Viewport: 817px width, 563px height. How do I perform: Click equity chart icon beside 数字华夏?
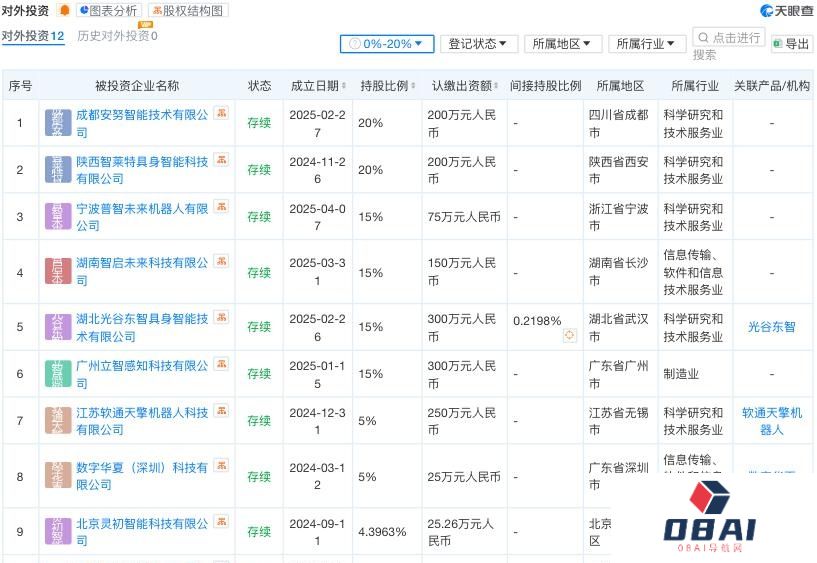[x=221, y=466]
